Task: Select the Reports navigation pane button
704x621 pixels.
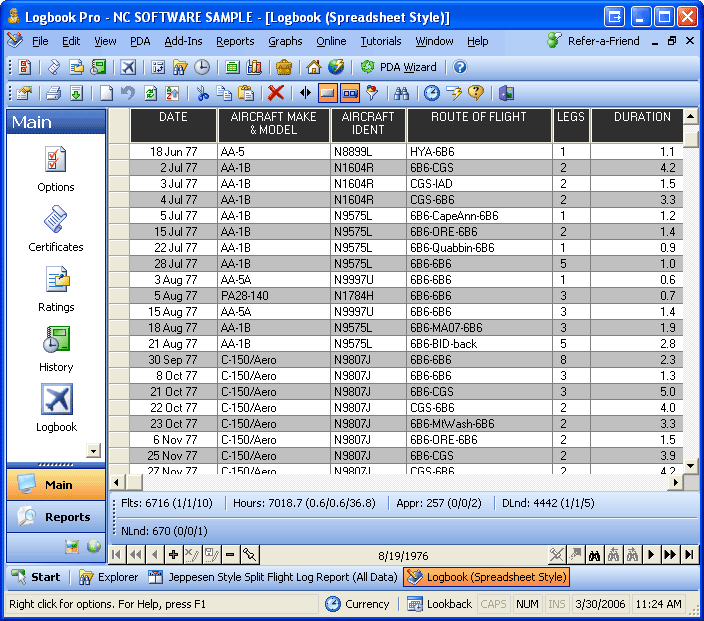Action: (56, 517)
